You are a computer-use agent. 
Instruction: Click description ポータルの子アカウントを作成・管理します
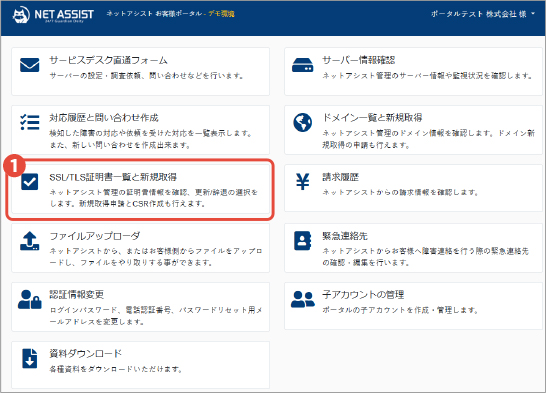click(x=400, y=310)
